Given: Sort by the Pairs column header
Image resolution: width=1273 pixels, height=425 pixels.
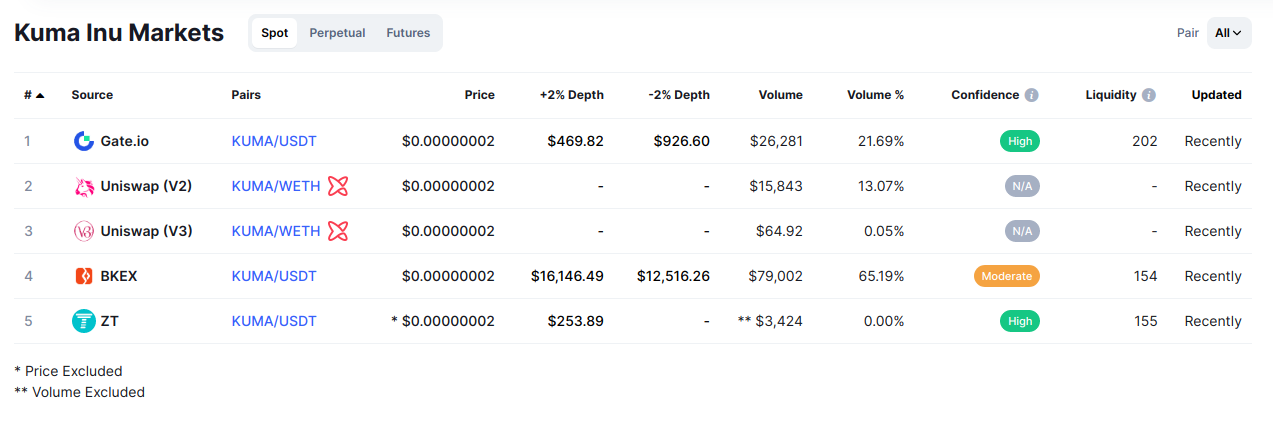Looking at the screenshot, I should [x=246, y=95].
